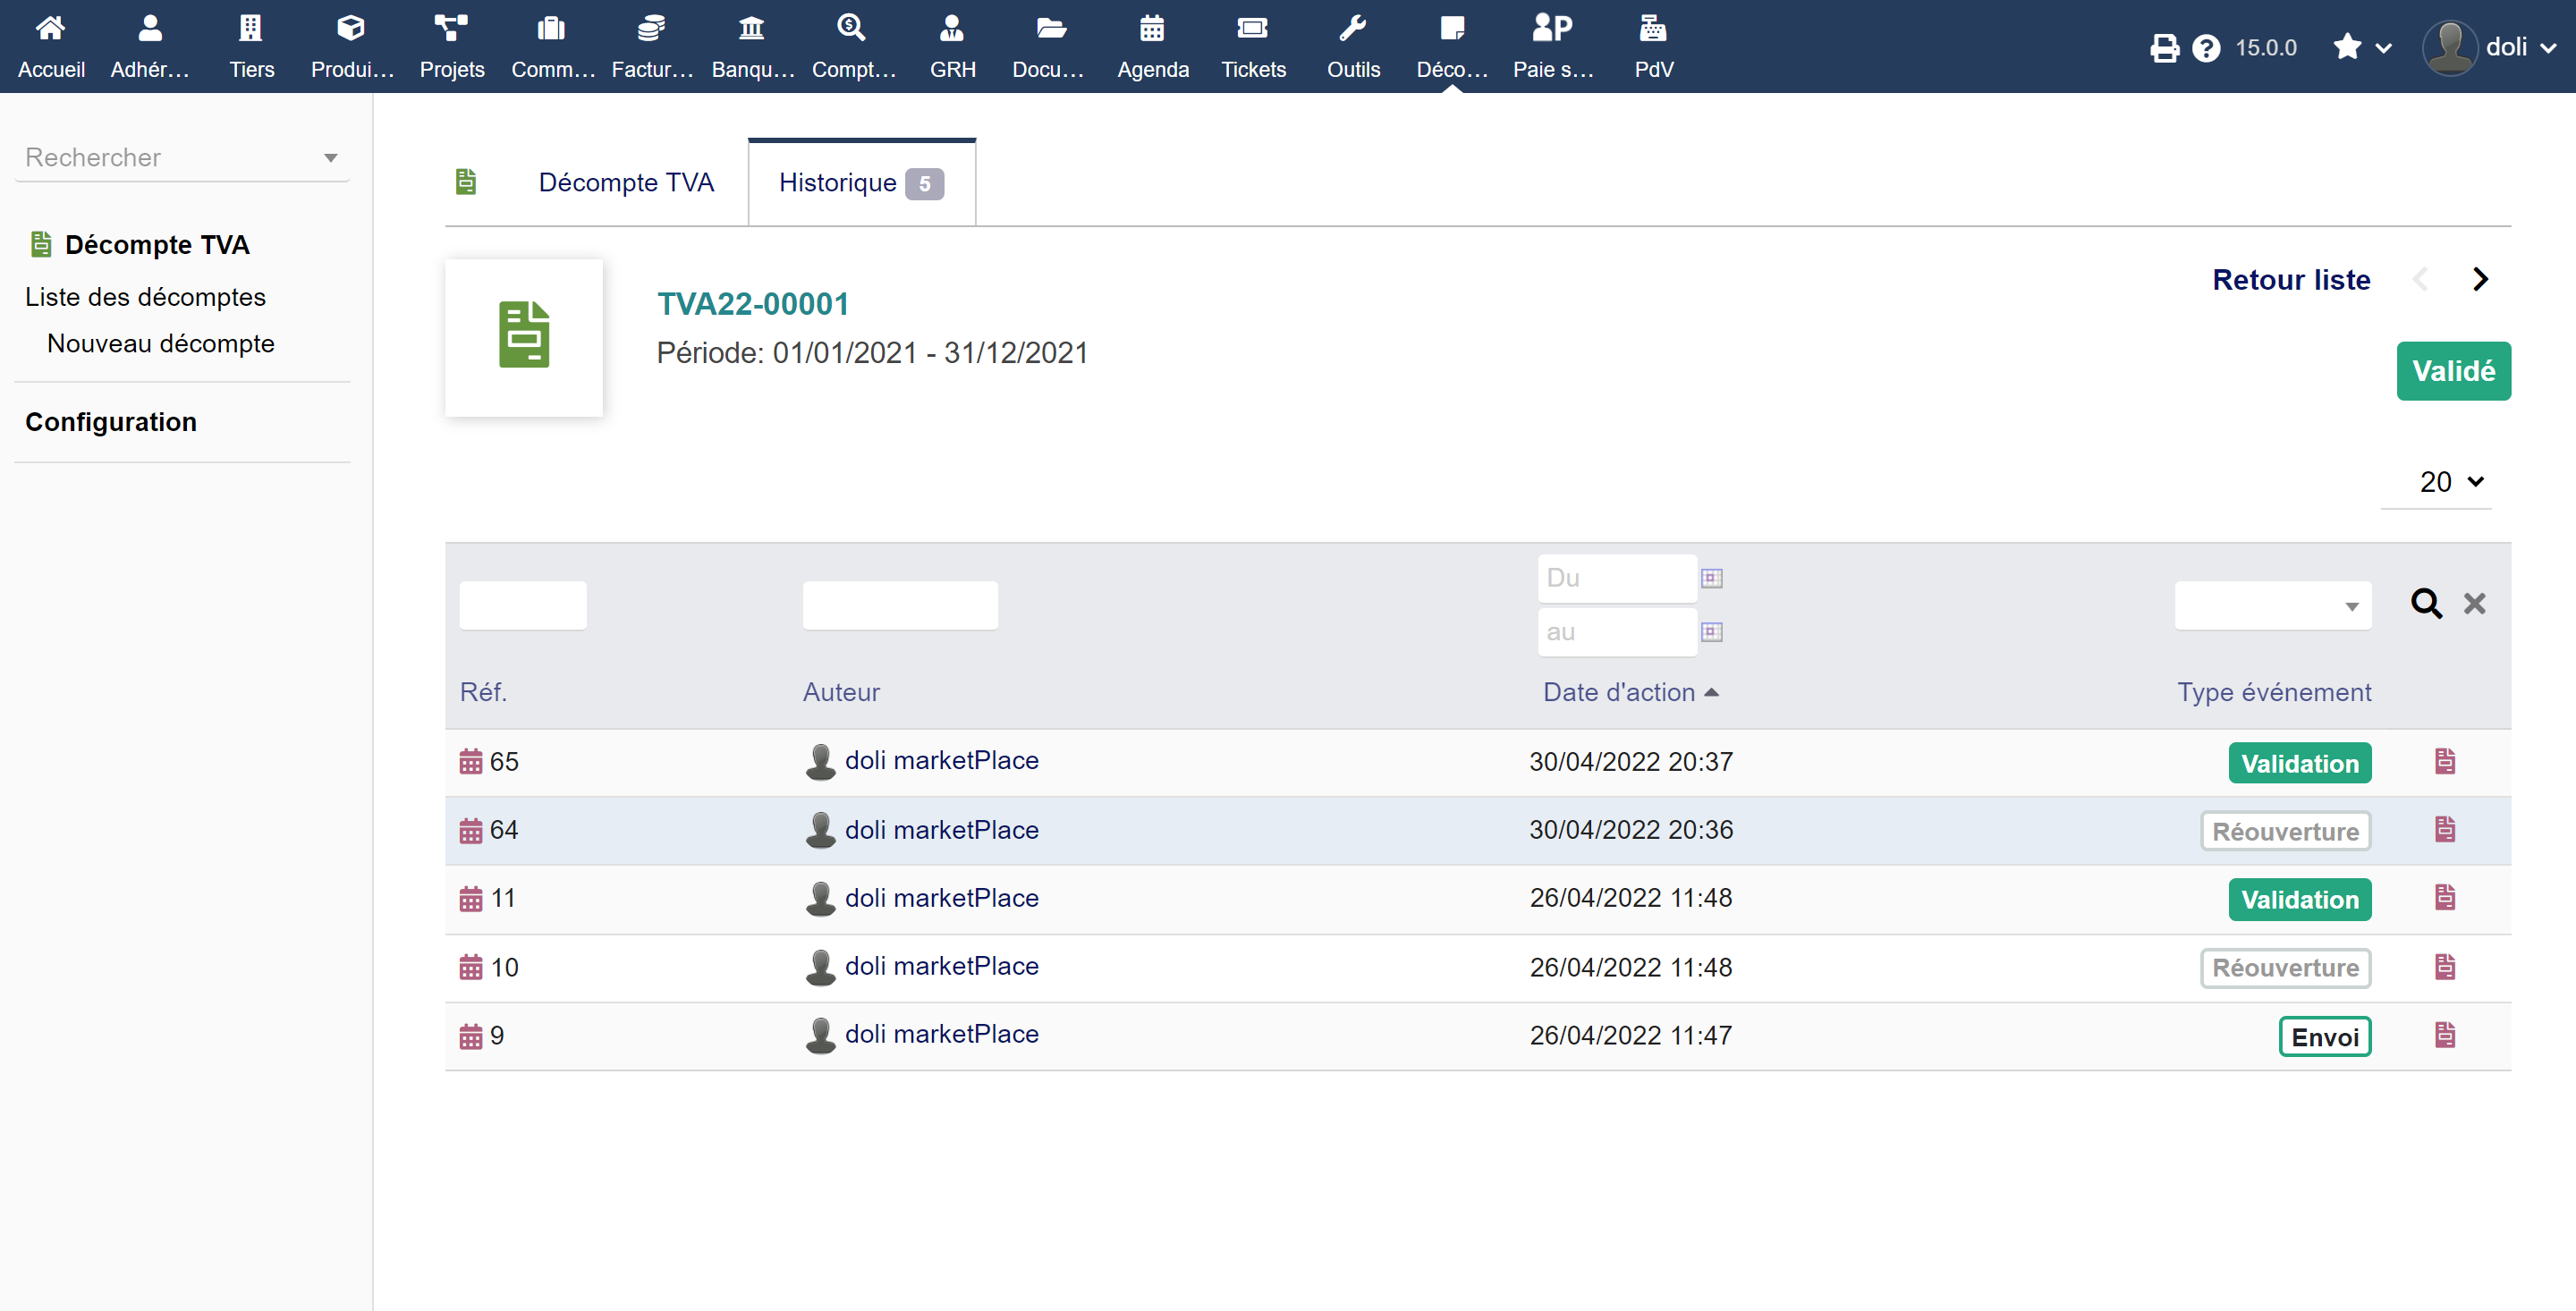Image resolution: width=2576 pixels, height=1311 pixels.
Task: Open 'Du' date calendar picker icon
Action: [1711, 578]
